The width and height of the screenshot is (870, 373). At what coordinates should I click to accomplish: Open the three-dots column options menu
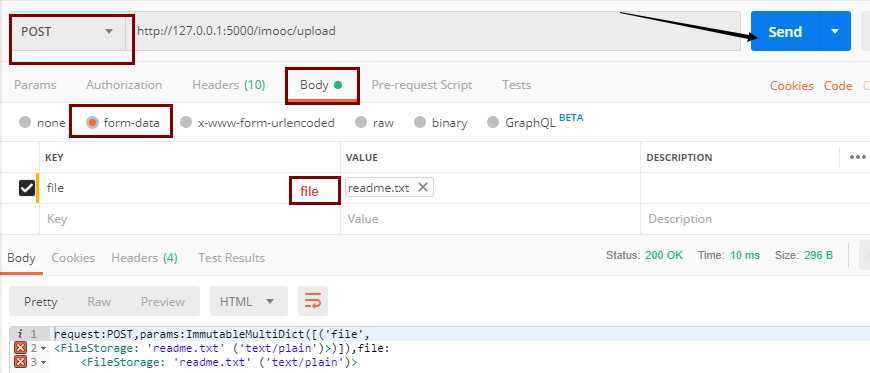[857, 157]
